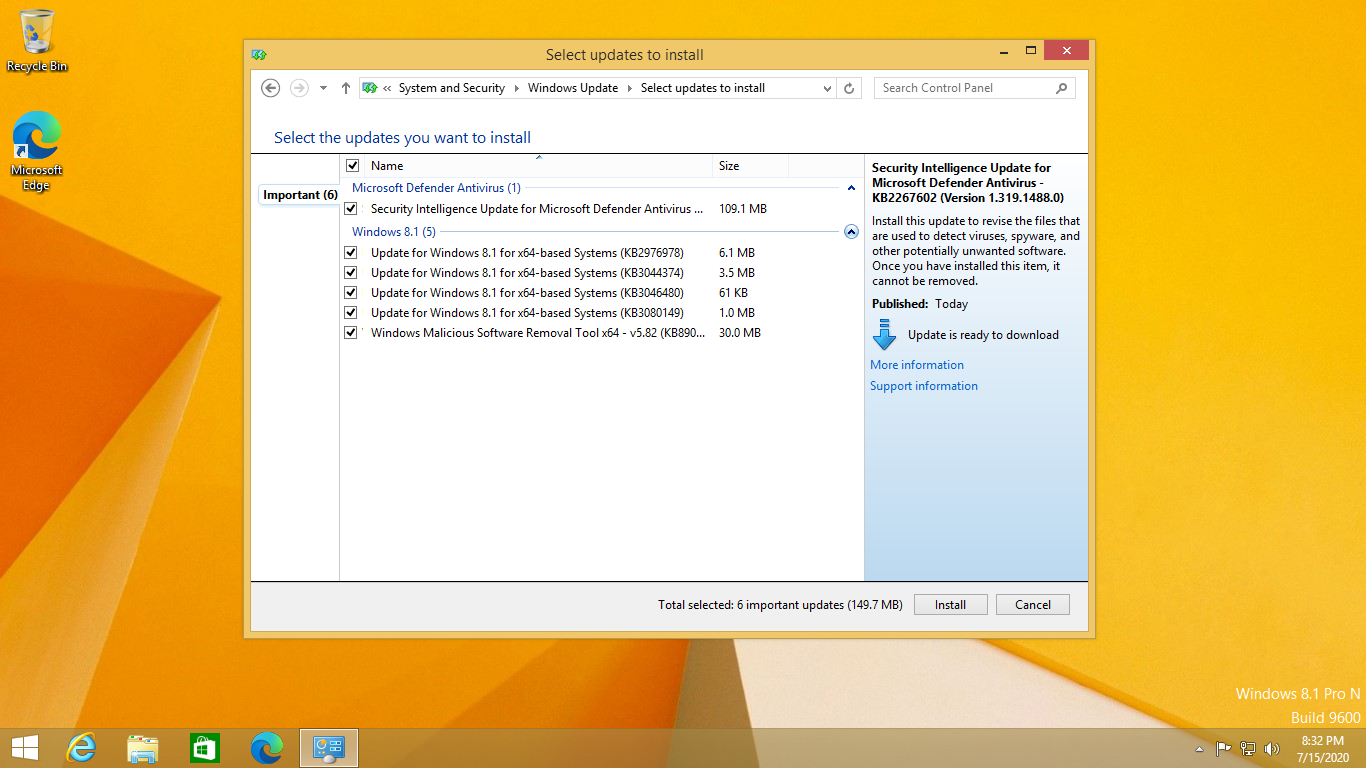Click the breadcrumb overflow chevrons
The width and height of the screenshot is (1366, 768).
387,88
